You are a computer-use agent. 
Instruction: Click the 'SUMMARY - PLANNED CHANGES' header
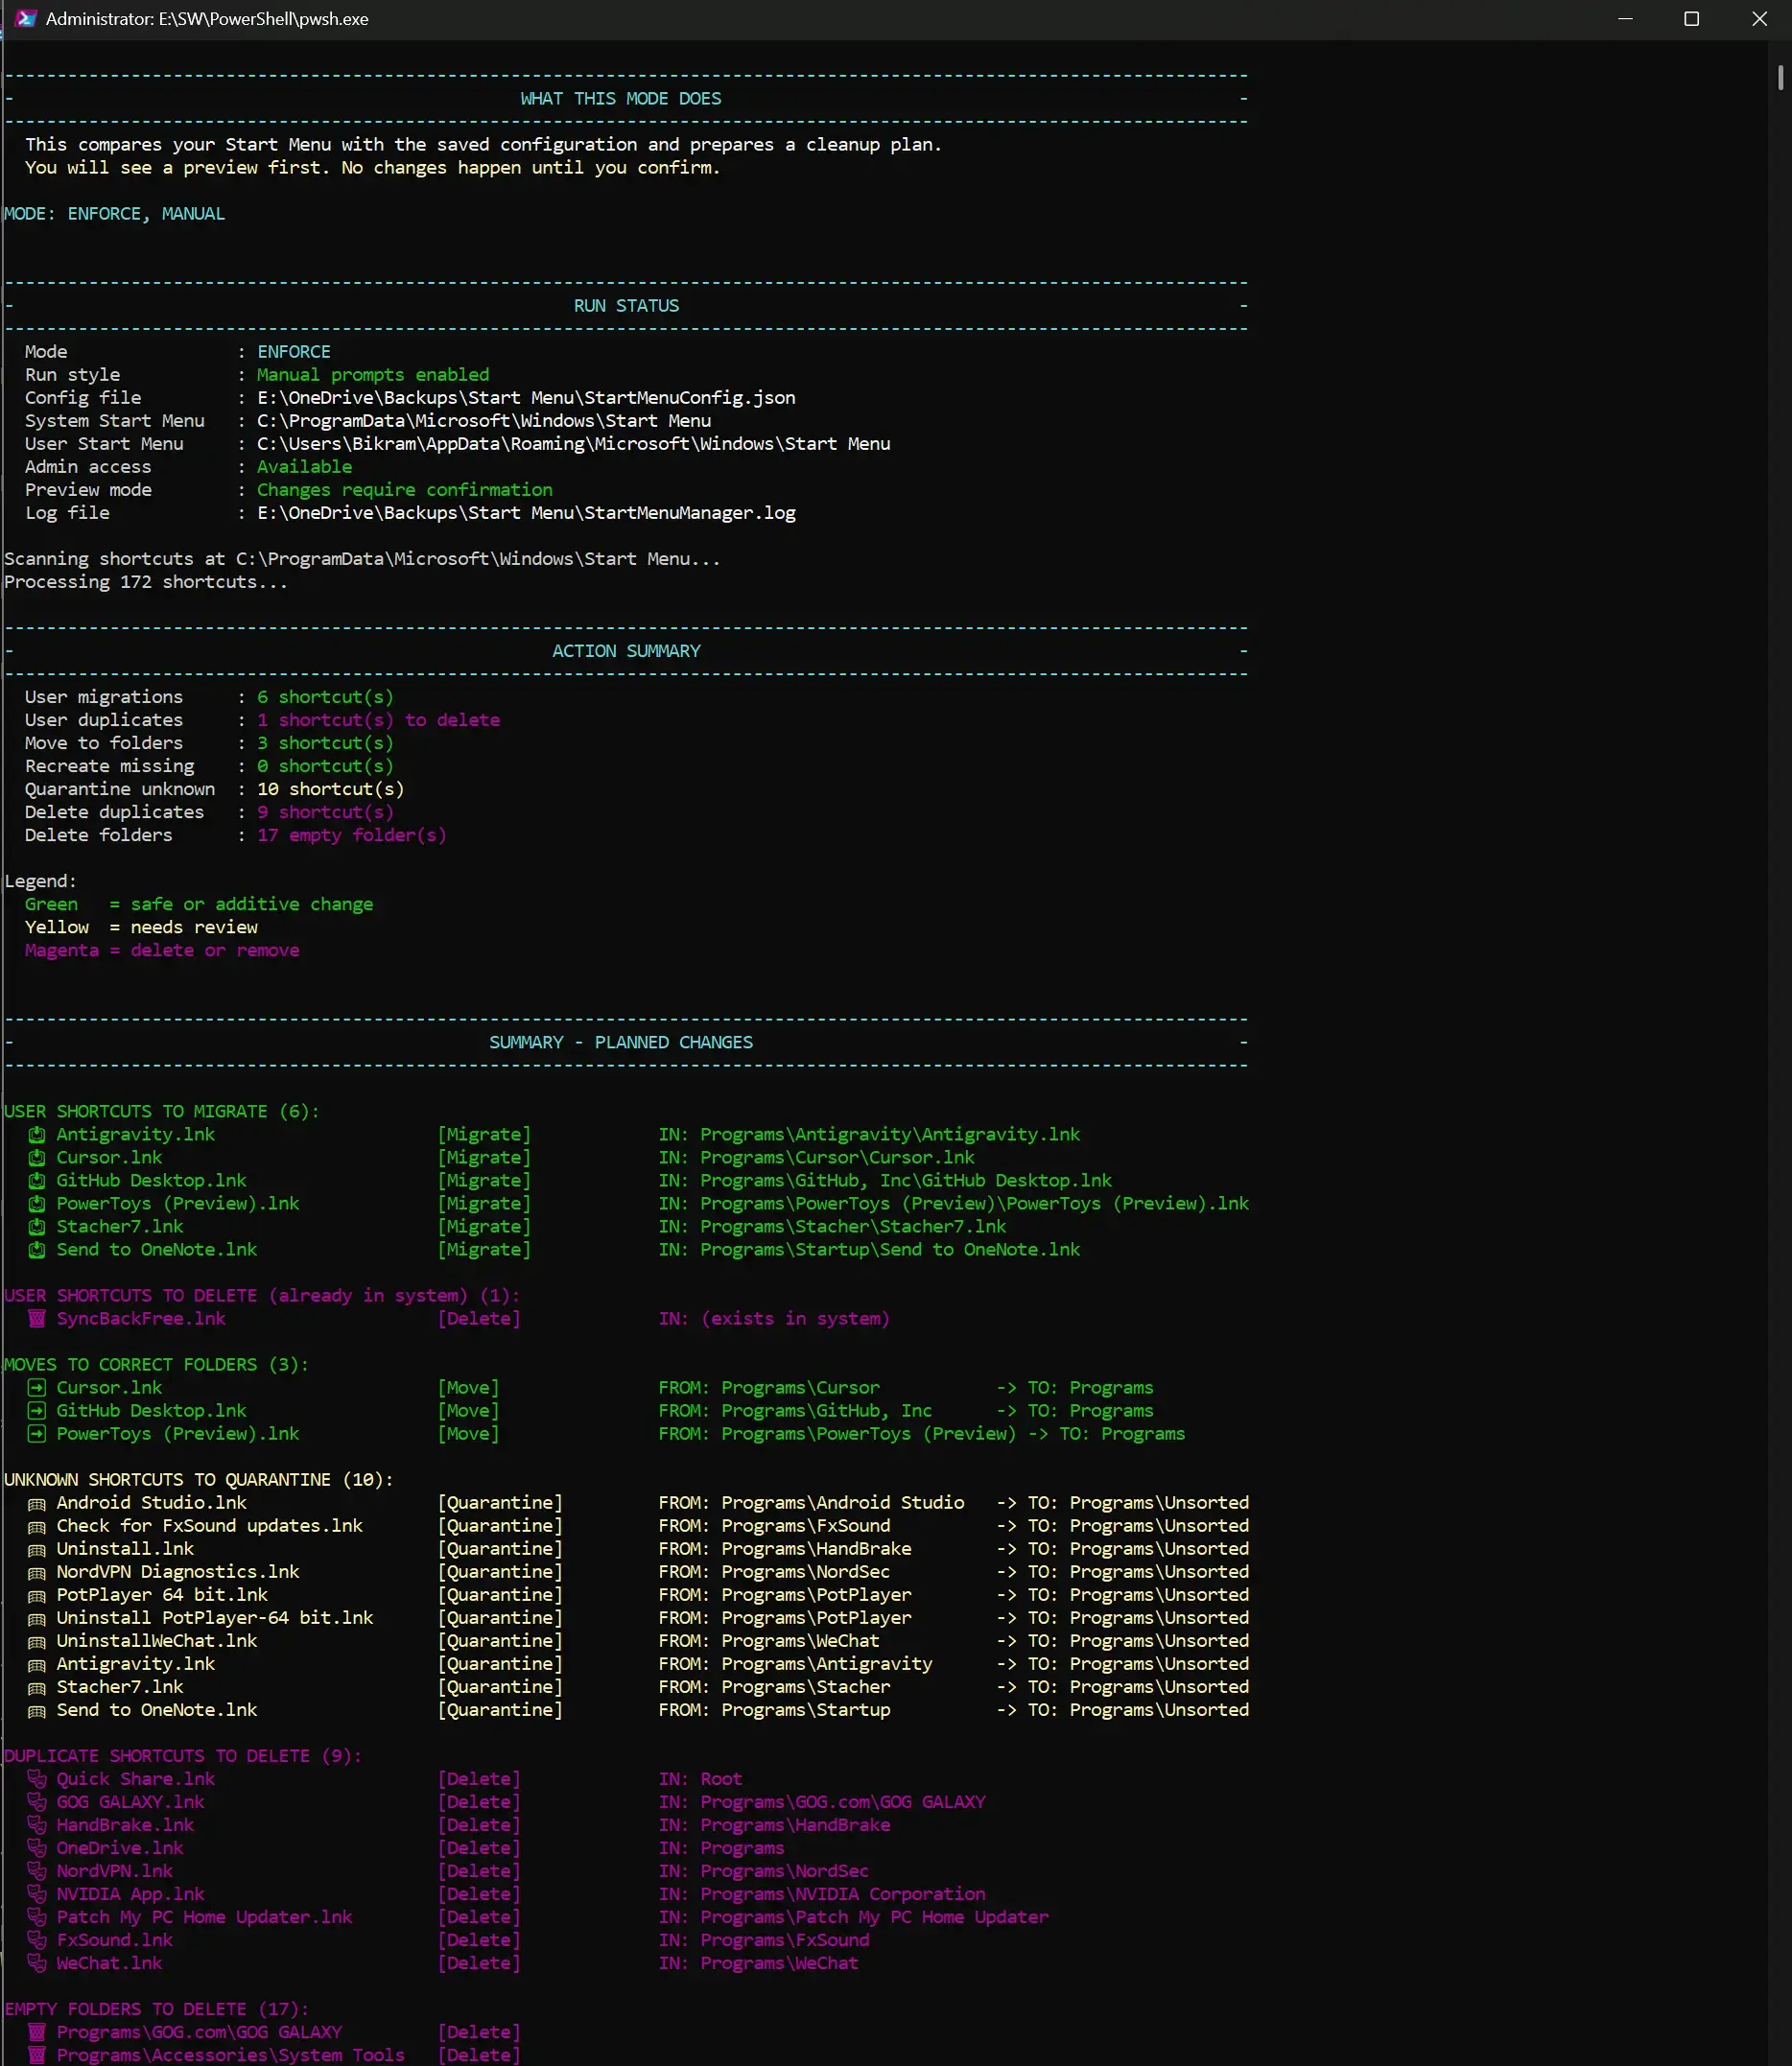point(621,1041)
